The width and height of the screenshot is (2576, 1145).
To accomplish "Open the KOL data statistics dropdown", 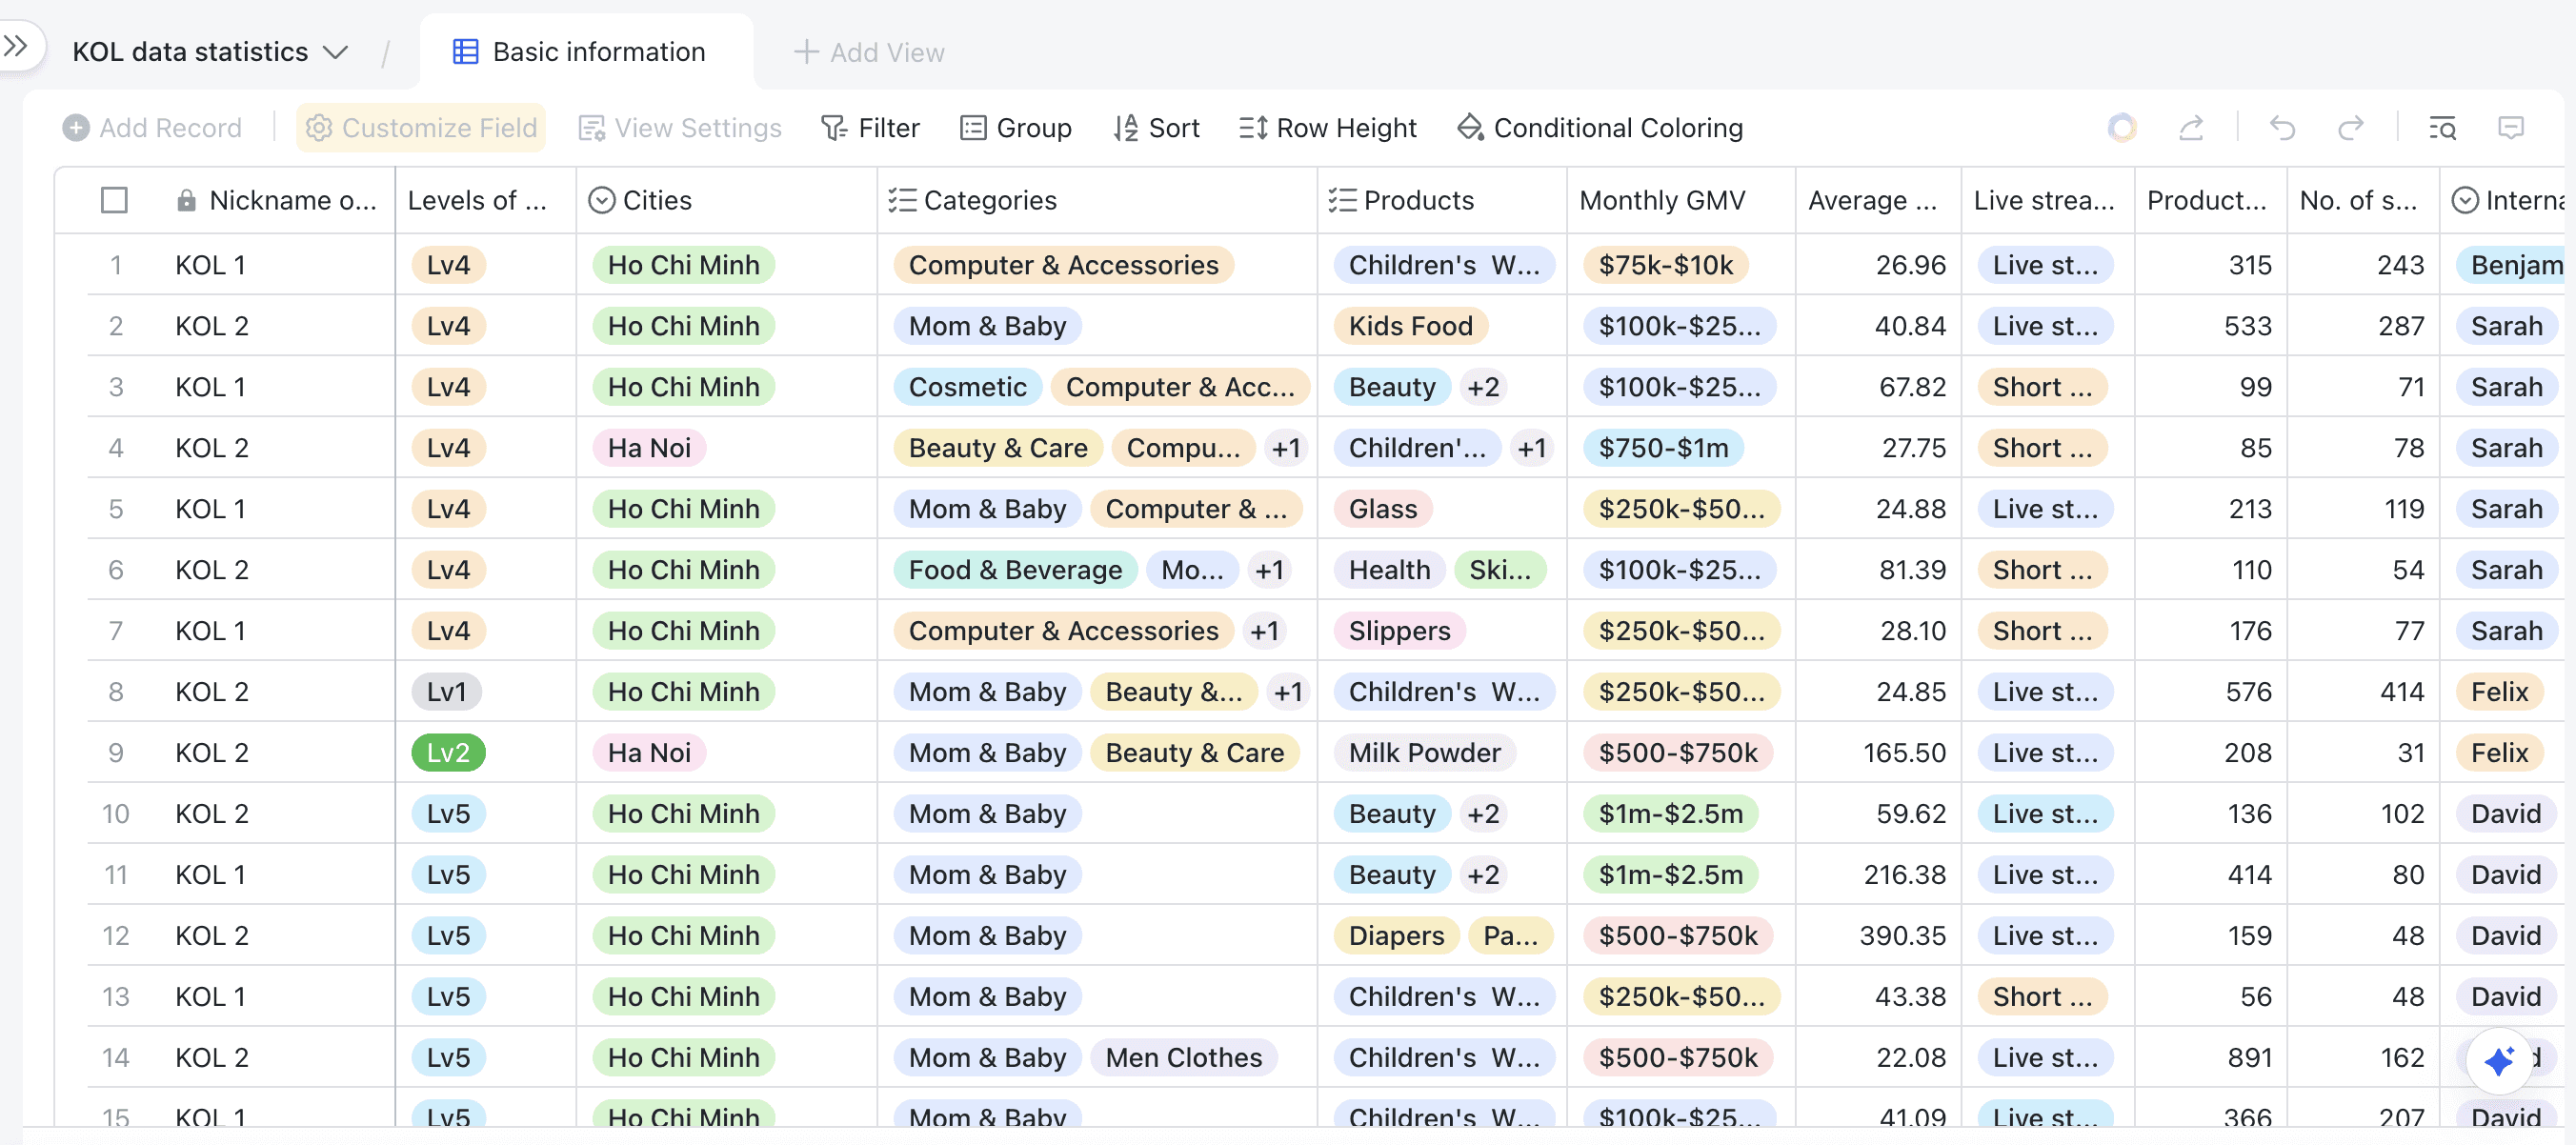I will [x=210, y=52].
